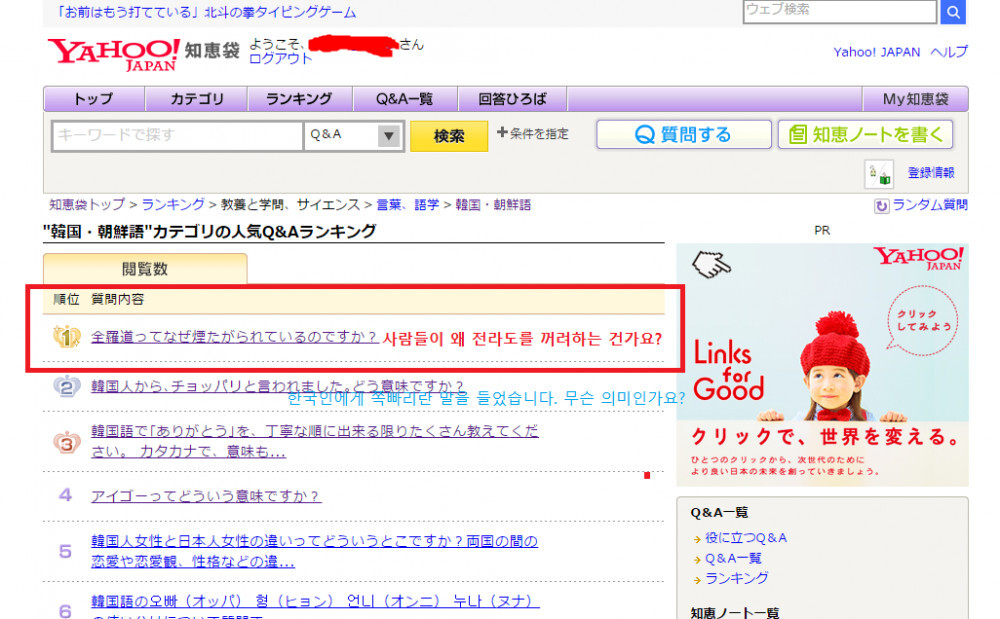The image size is (1000, 619).
Task: Click the 韓国・朝鮮語 breadcrumb link
Action: (493, 205)
